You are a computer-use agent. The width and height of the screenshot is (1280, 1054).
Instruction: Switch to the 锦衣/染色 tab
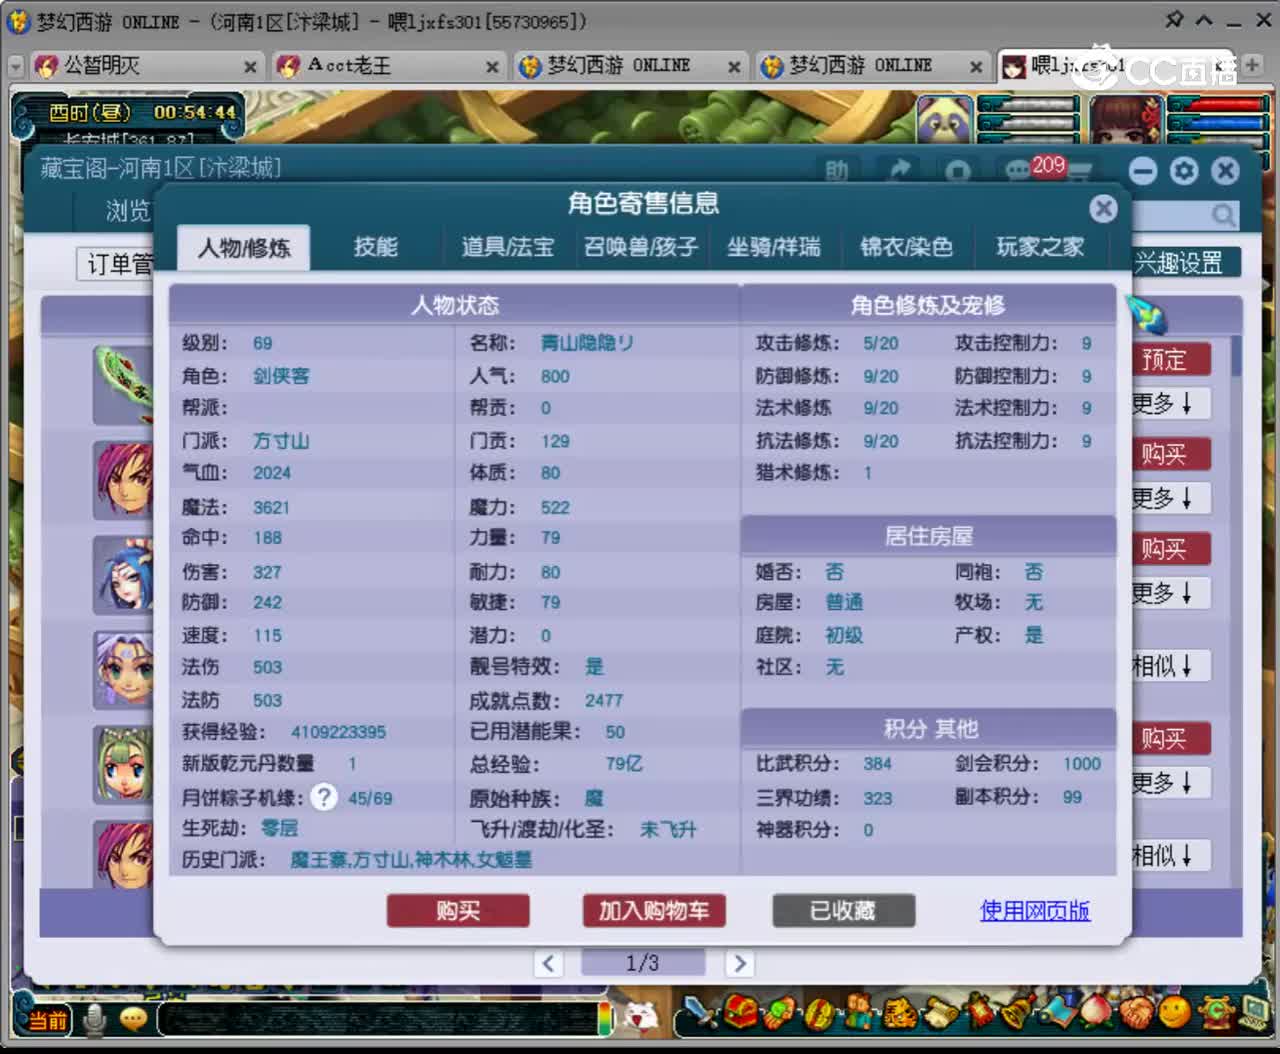pos(907,247)
